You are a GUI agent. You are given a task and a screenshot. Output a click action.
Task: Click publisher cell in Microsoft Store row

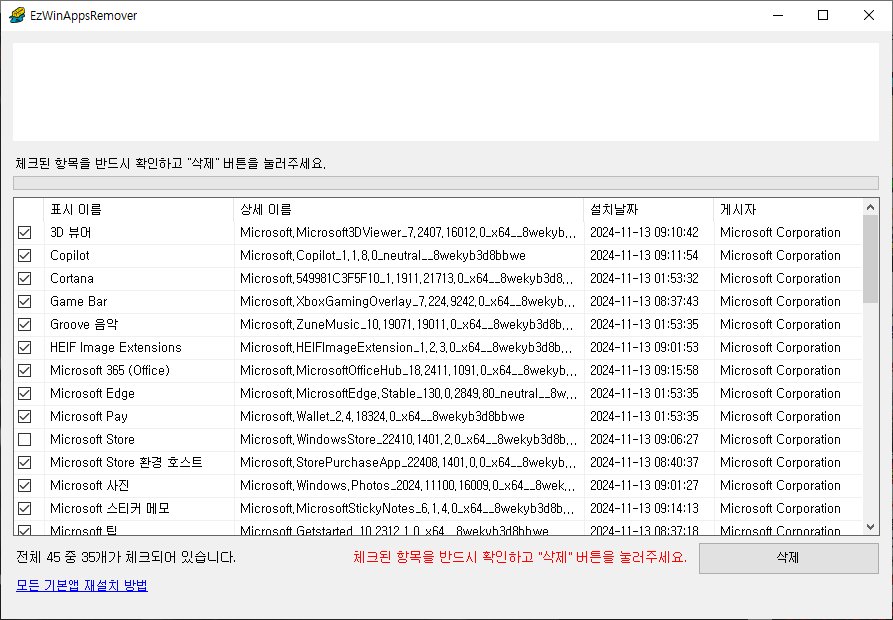pos(780,440)
